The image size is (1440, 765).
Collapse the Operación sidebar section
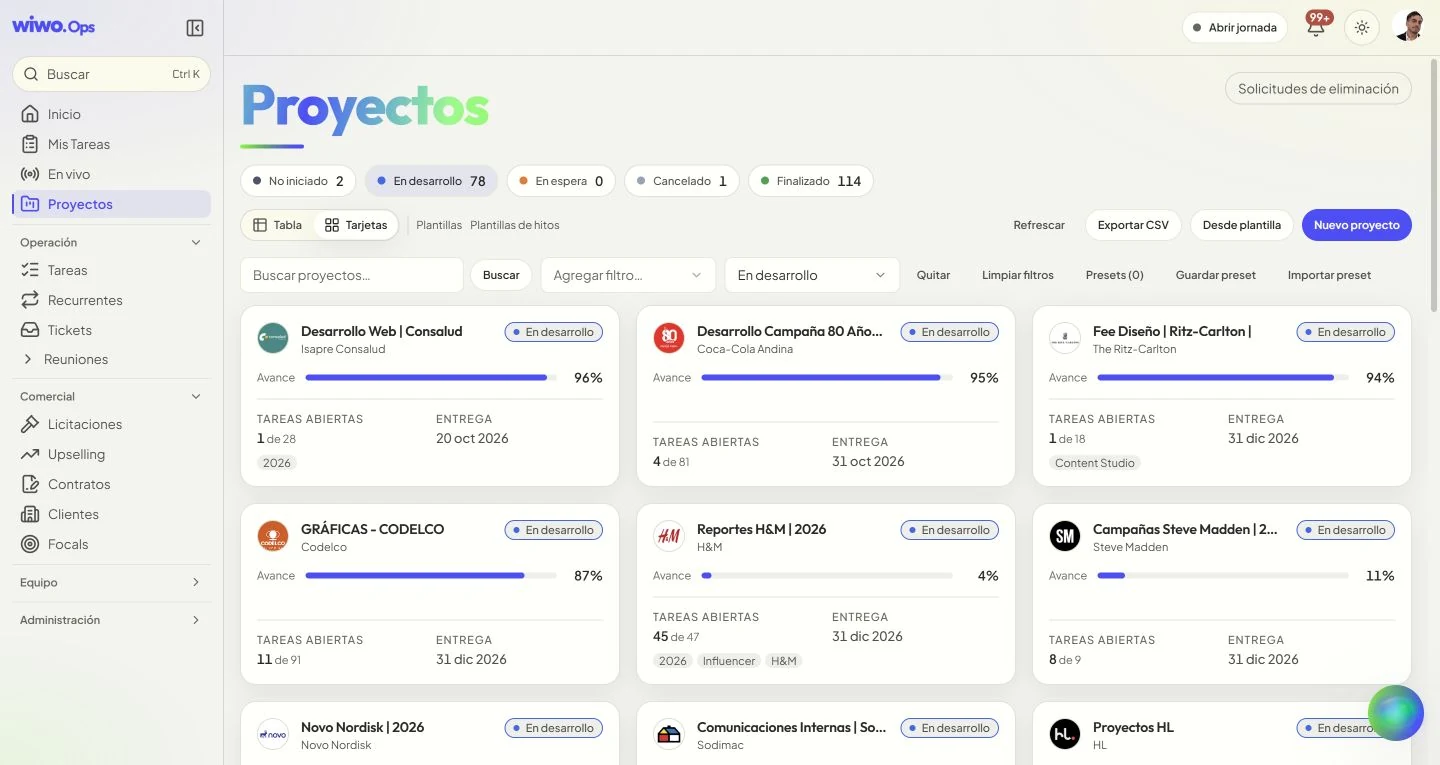click(x=112, y=242)
